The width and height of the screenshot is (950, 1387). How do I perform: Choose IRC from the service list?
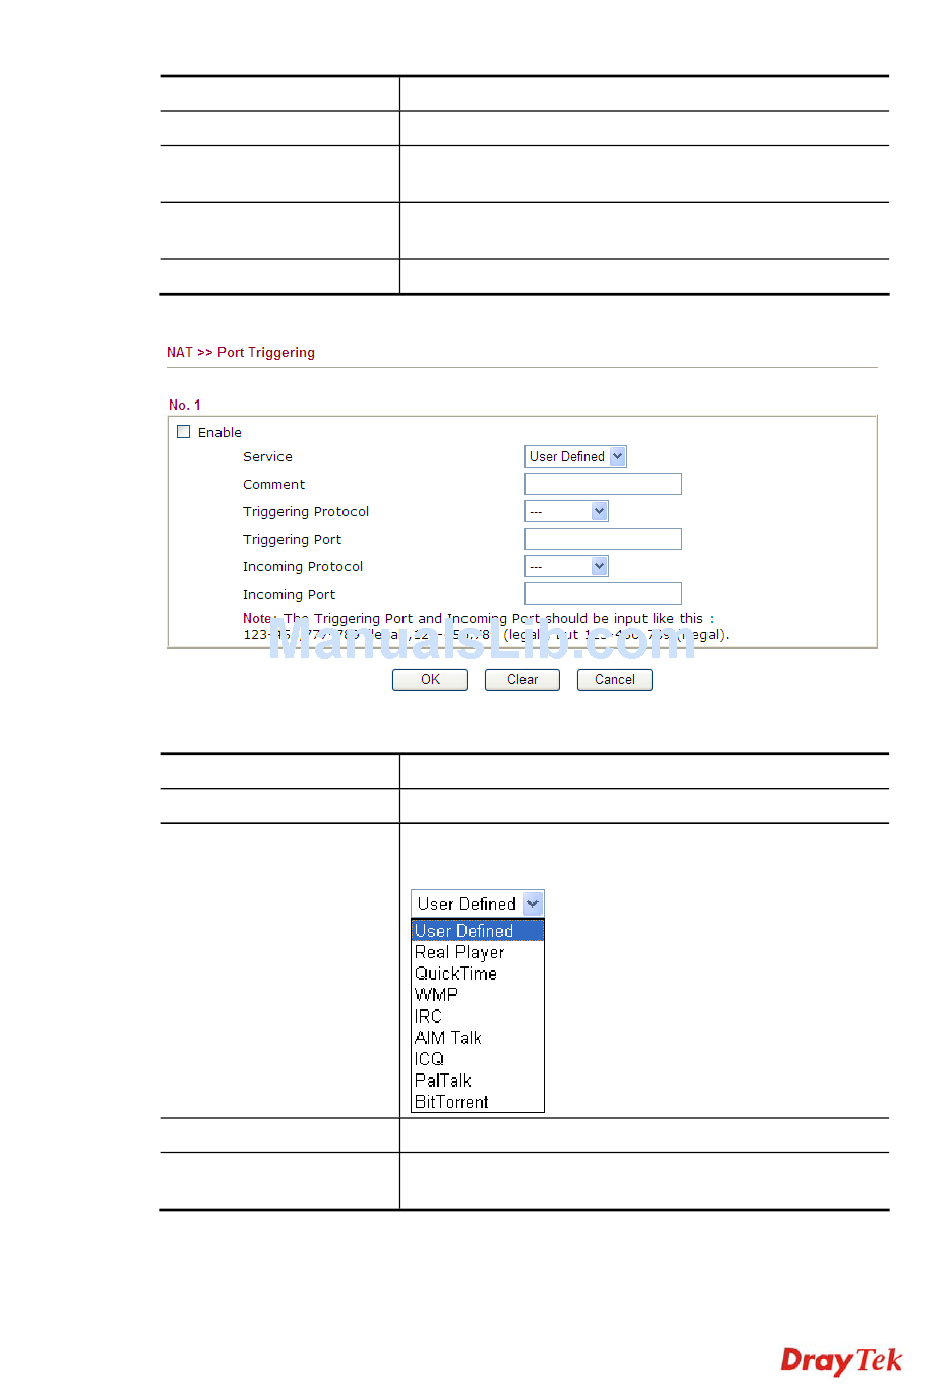pos(478,1016)
